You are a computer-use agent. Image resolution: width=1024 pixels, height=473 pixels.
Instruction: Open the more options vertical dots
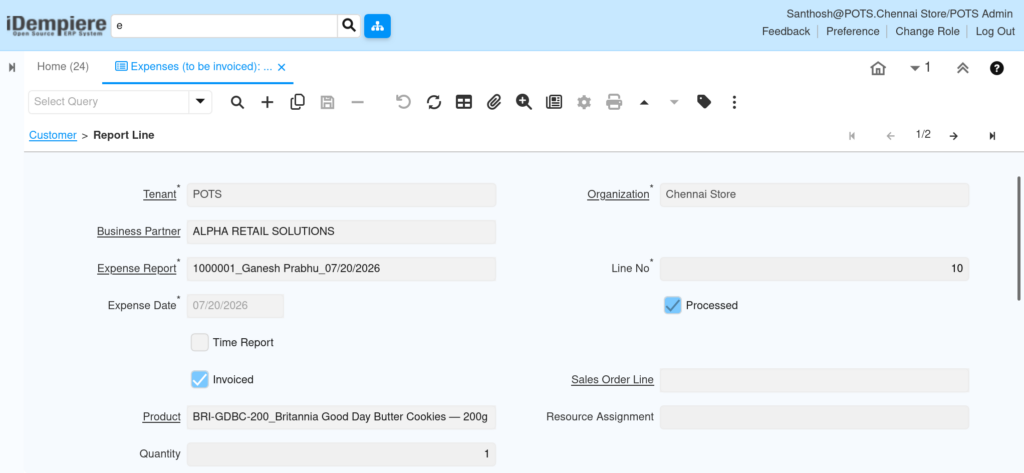(734, 102)
